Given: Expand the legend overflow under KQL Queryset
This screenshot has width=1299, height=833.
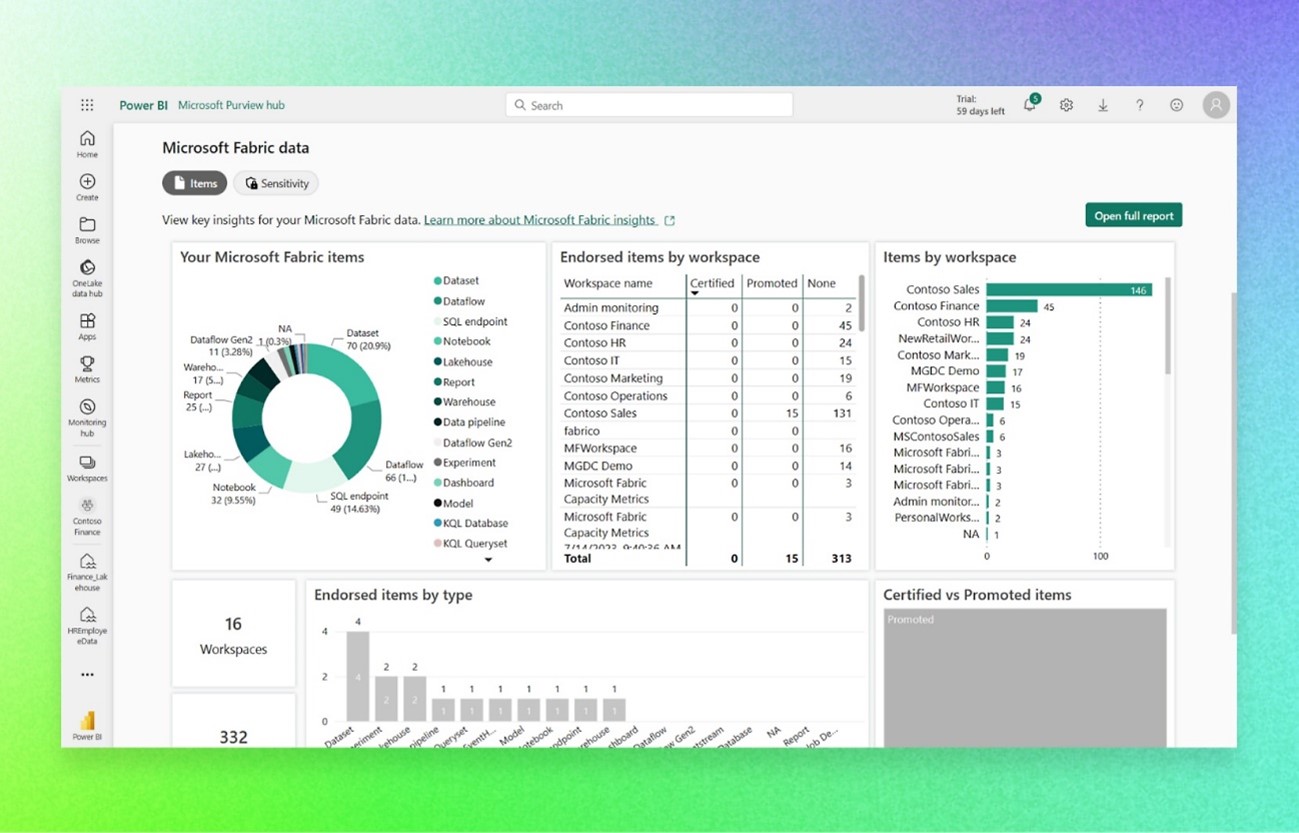Looking at the screenshot, I should [488, 561].
